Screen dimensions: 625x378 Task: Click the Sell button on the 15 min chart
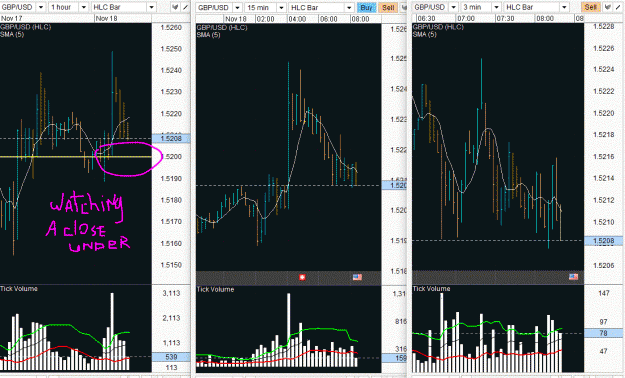click(x=388, y=8)
